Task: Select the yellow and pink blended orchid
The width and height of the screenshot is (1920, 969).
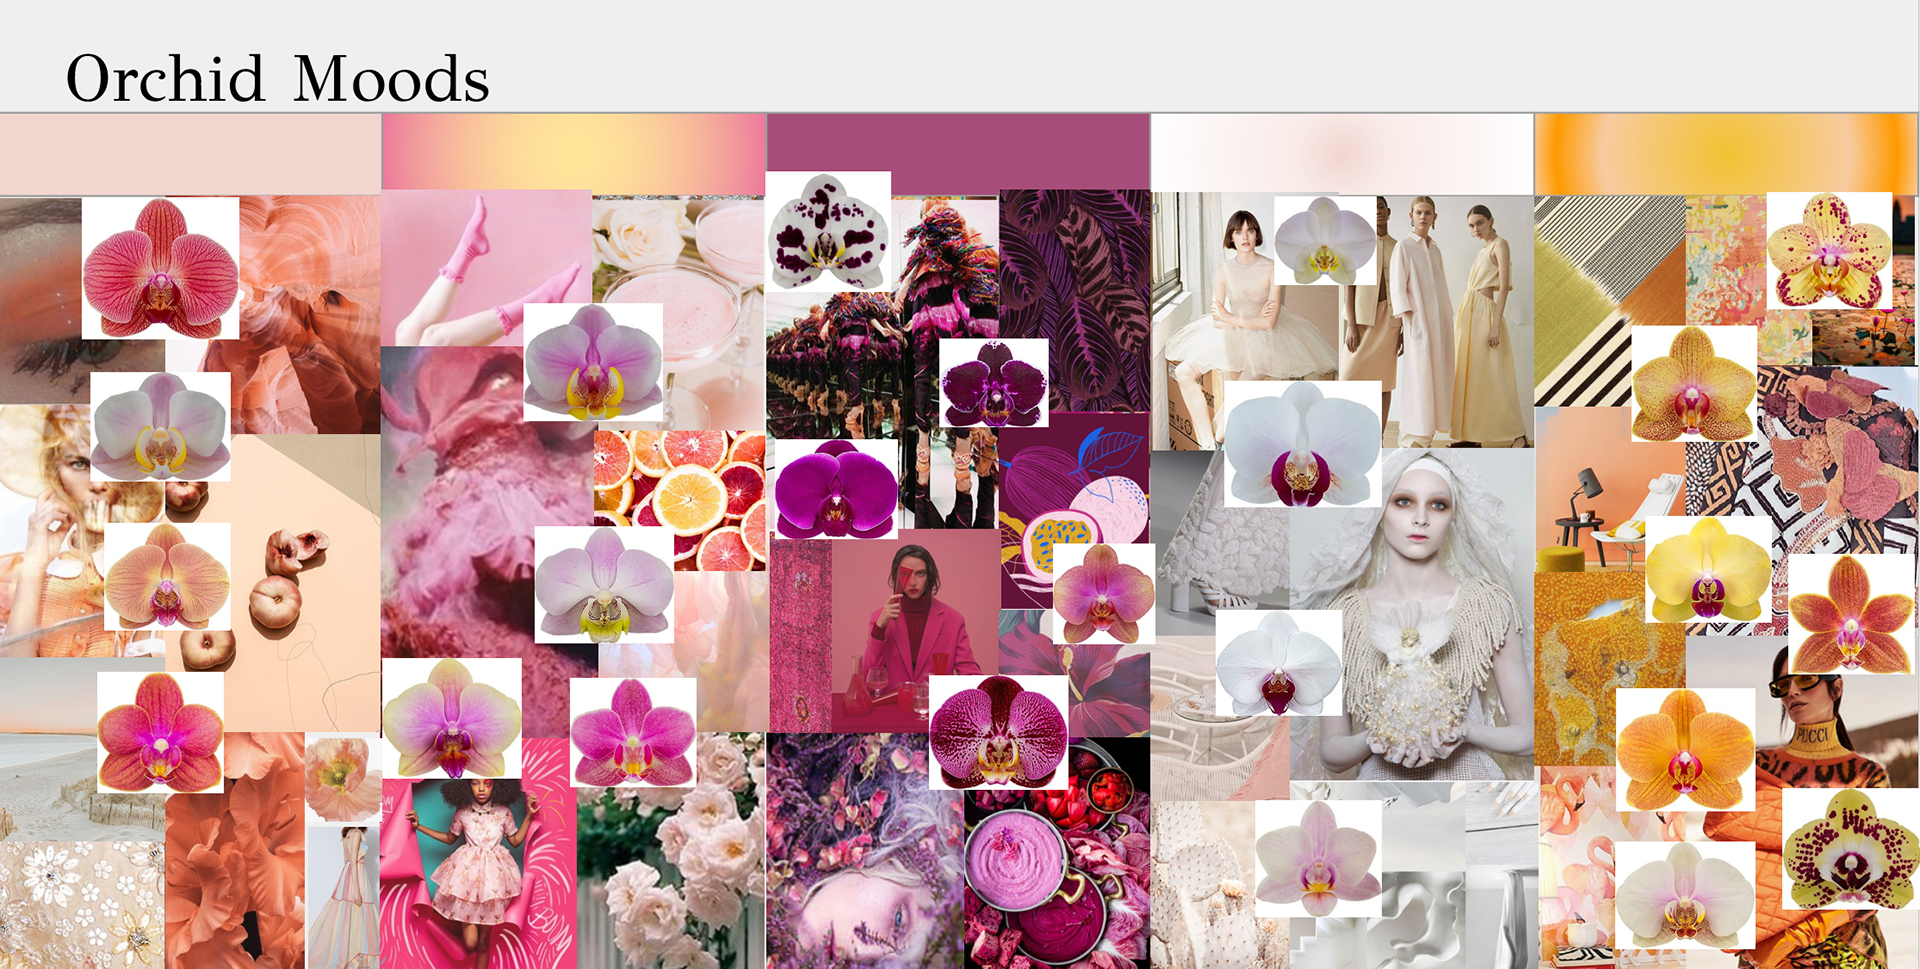Action: [451, 718]
